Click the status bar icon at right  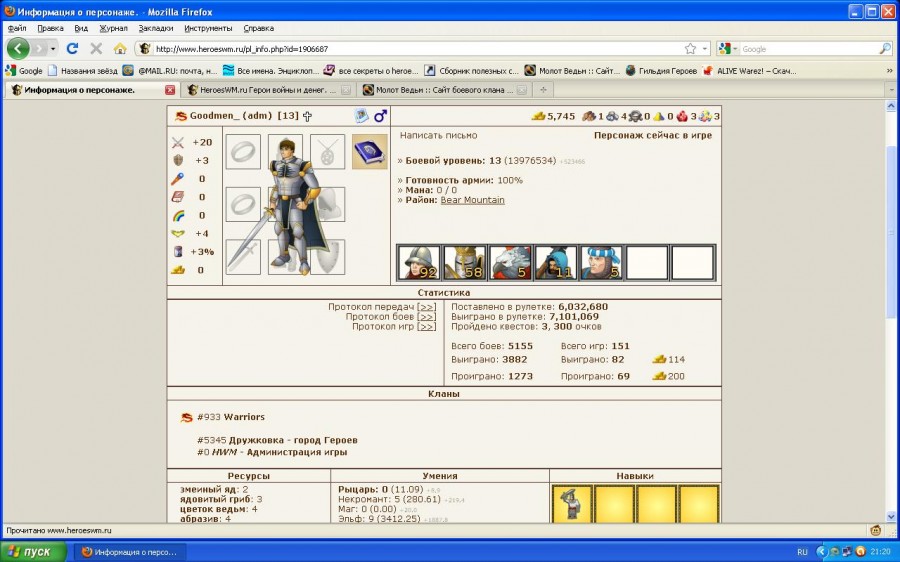(x=876, y=530)
